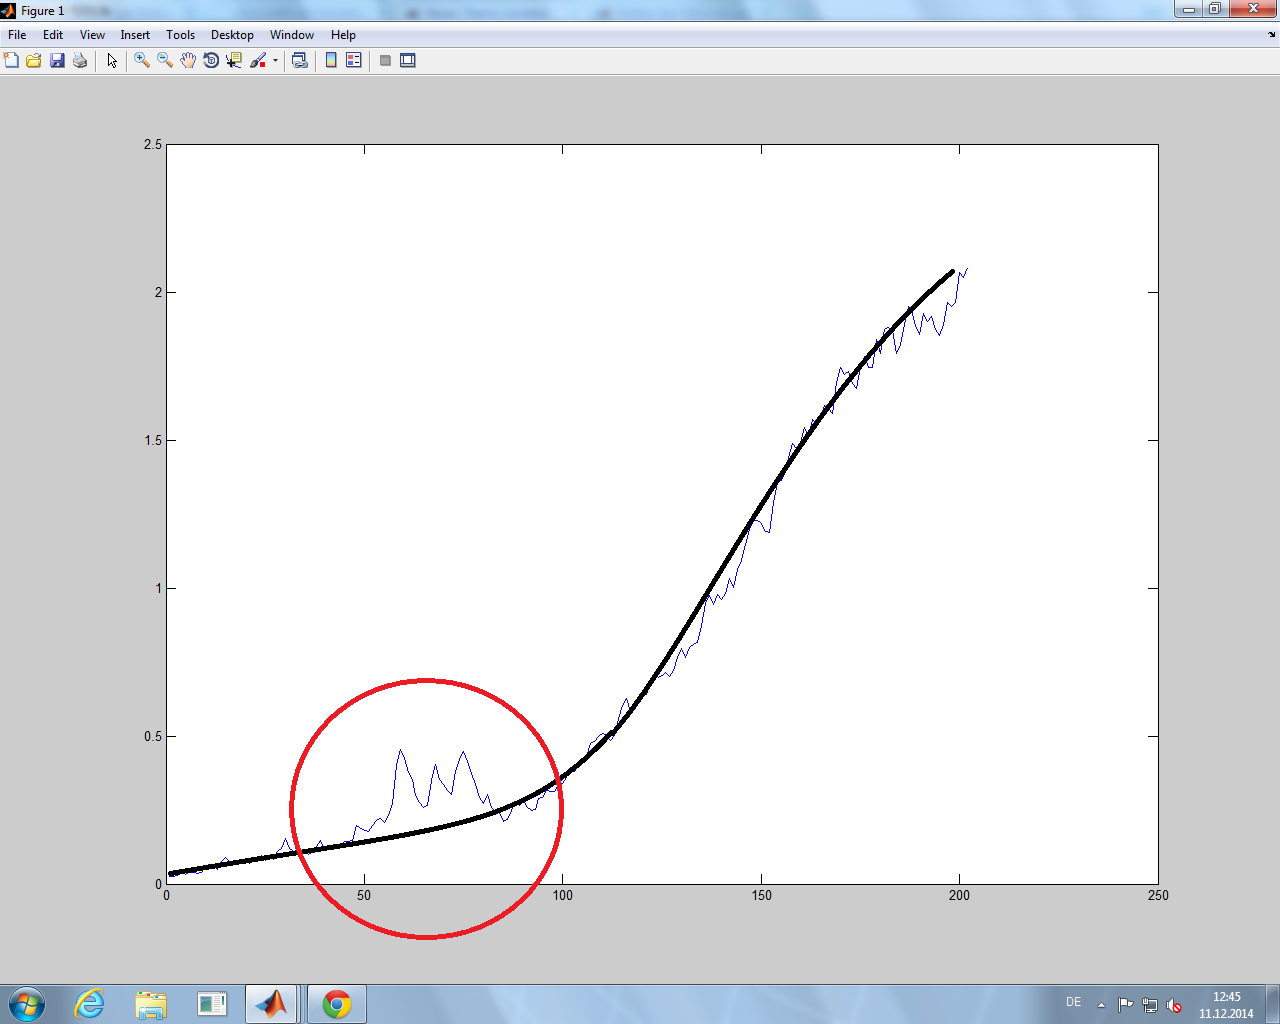
Task: Save the figure using the floppy disk icon
Action: [57, 61]
